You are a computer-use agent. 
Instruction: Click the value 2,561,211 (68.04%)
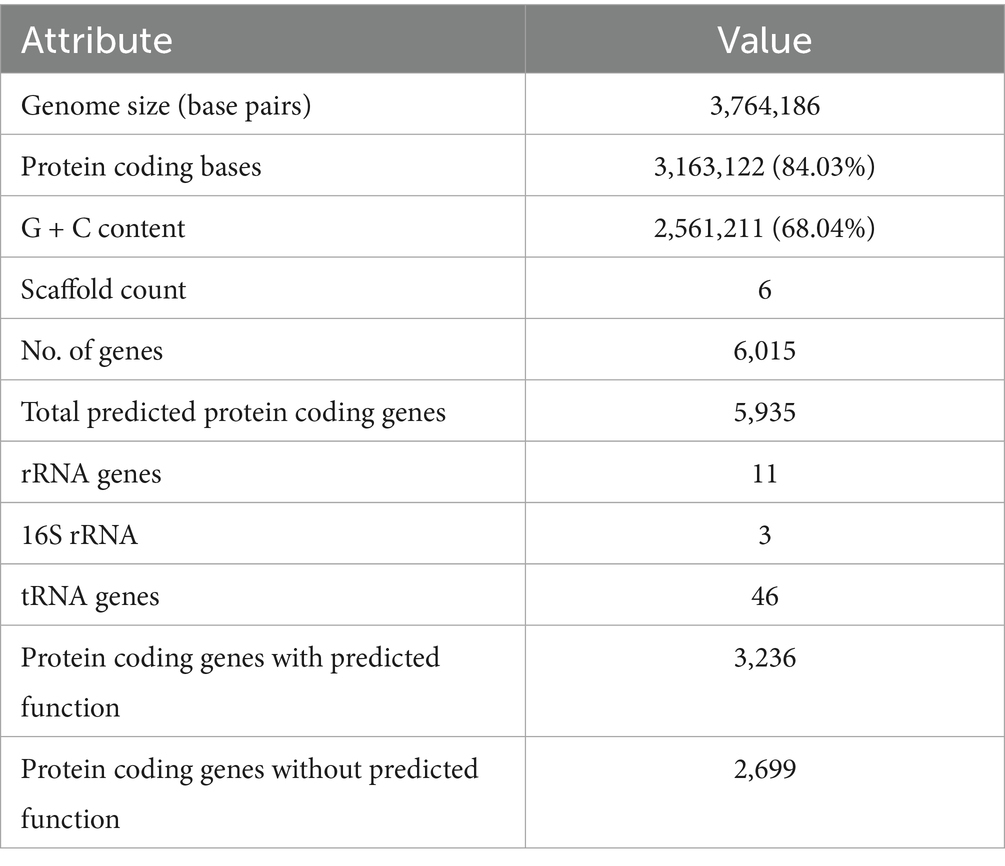764,228
